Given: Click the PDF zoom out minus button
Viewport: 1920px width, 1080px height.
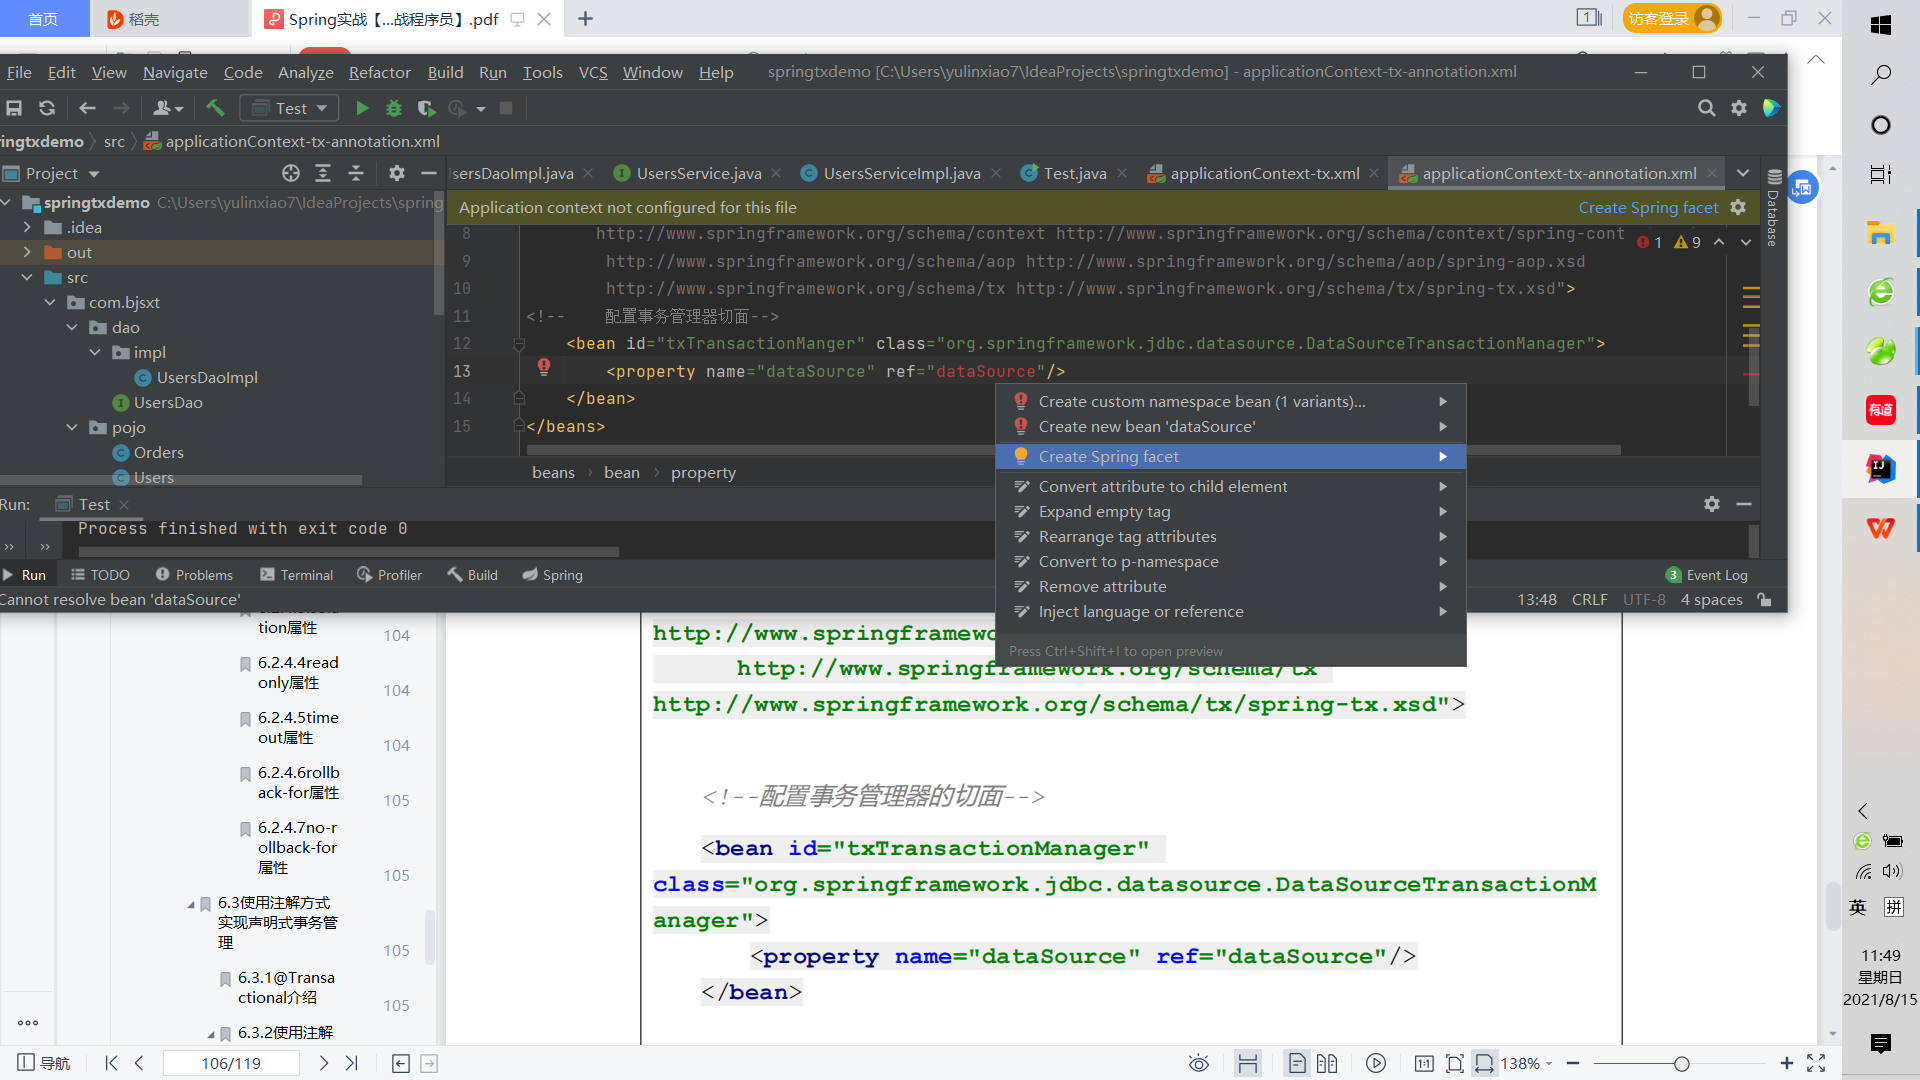Looking at the screenshot, I should click(x=1573, y=1063).
